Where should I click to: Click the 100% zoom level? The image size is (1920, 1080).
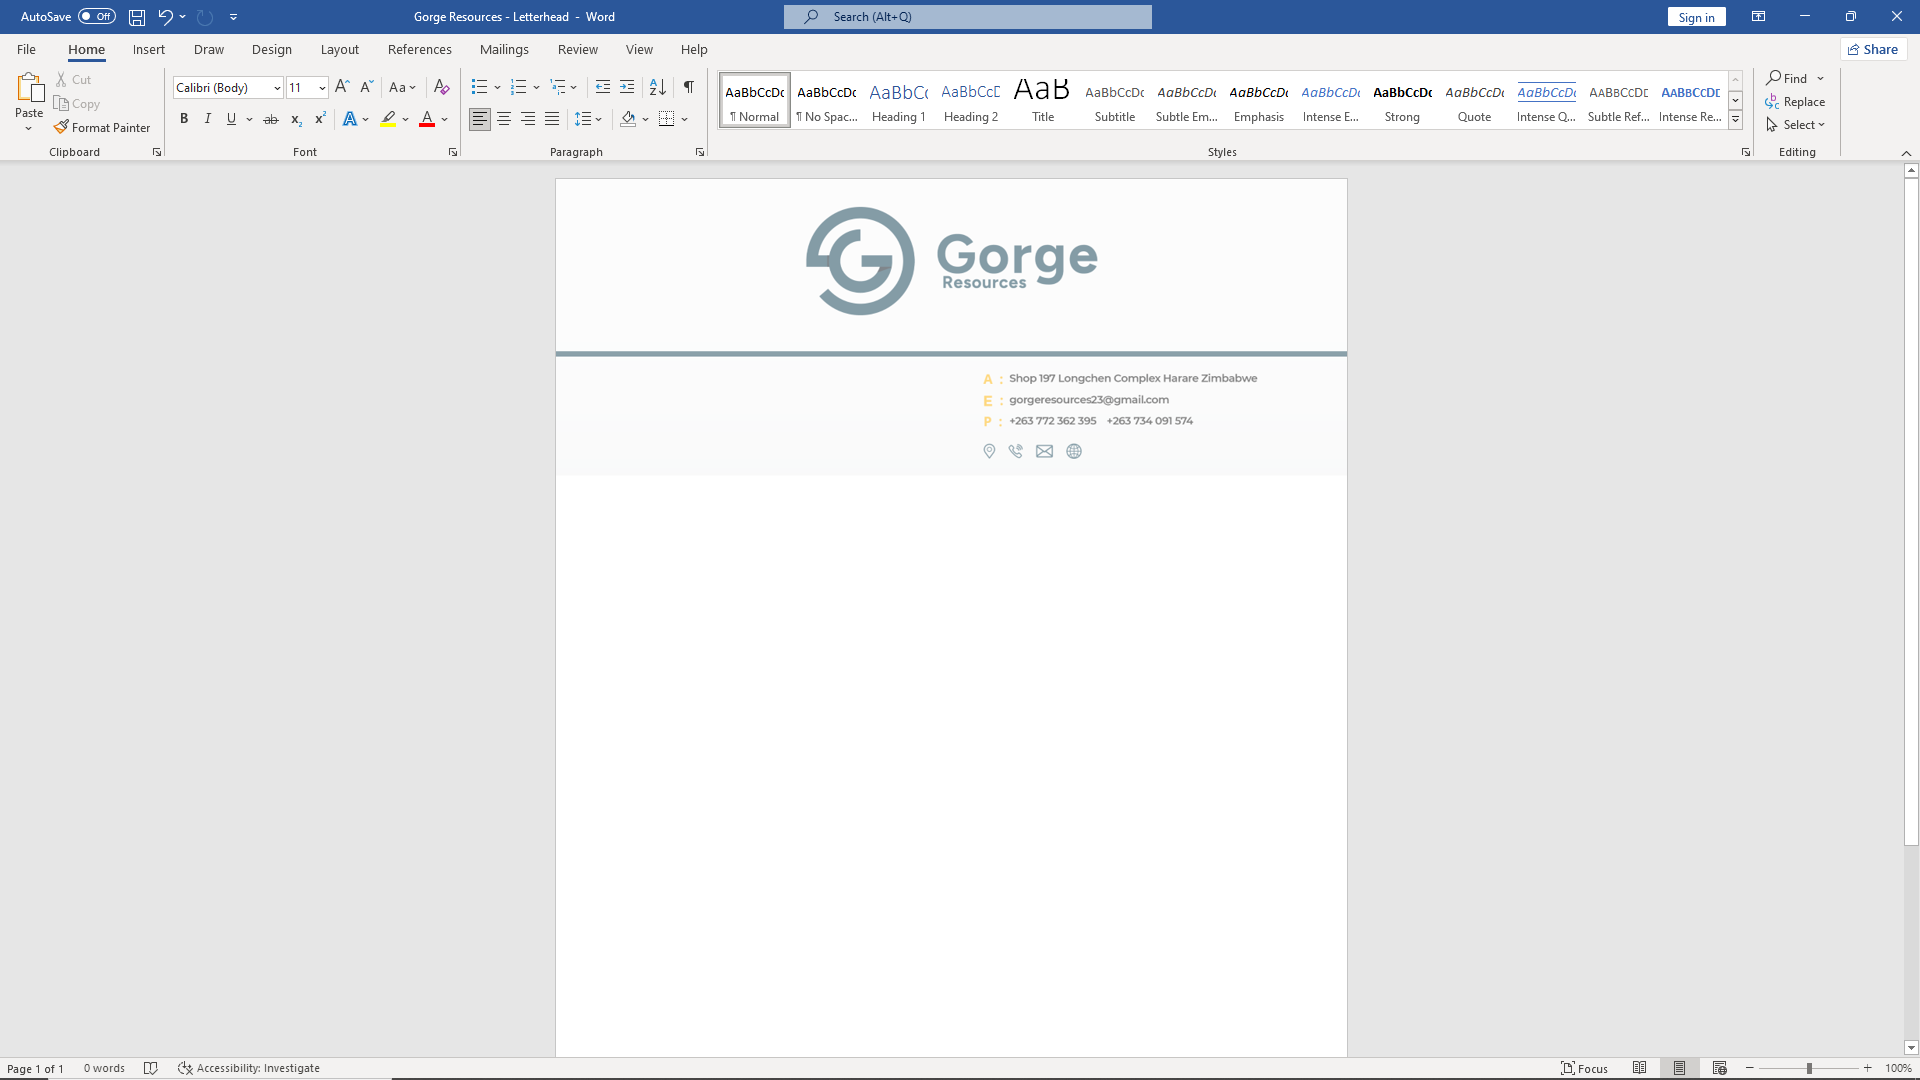click(1898, 1068)
